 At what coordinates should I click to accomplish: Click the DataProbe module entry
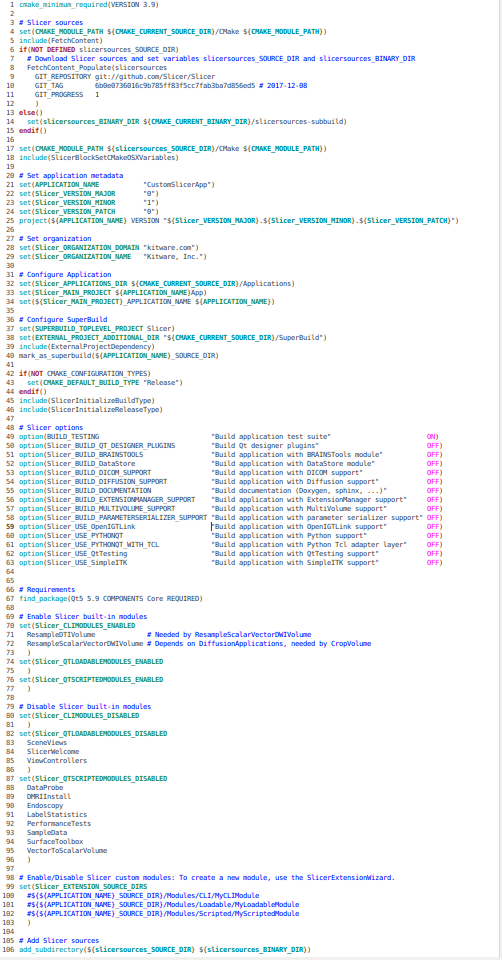click(x=45, y=787)
